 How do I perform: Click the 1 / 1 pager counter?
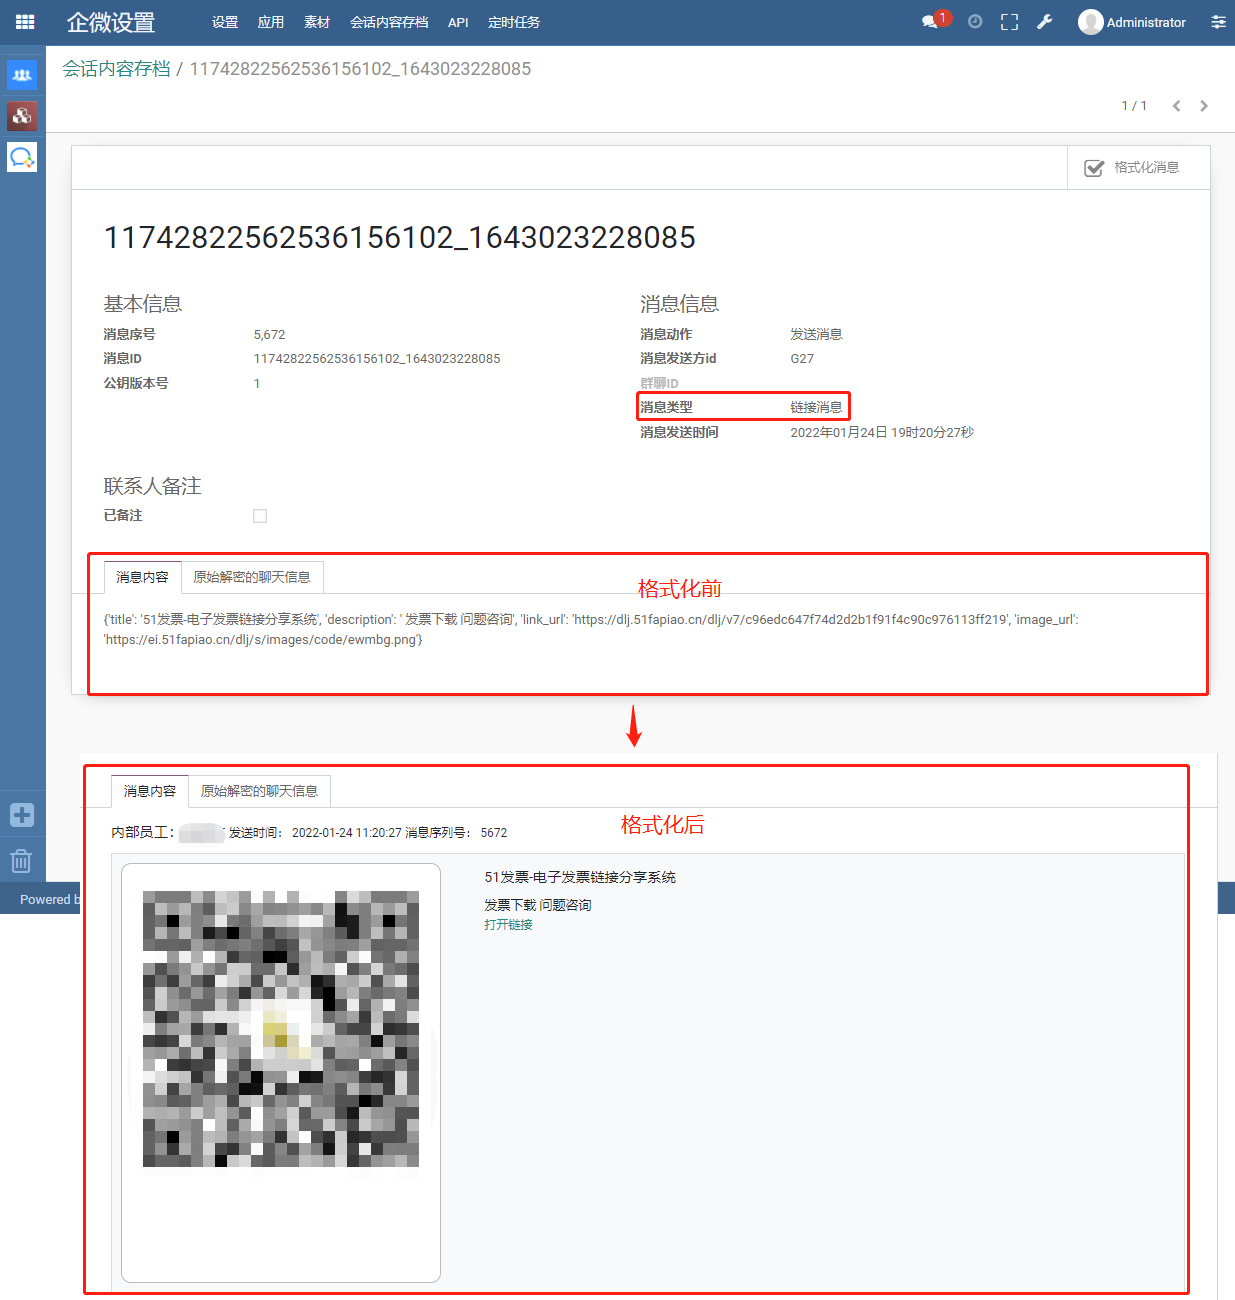pos(1134,106)
